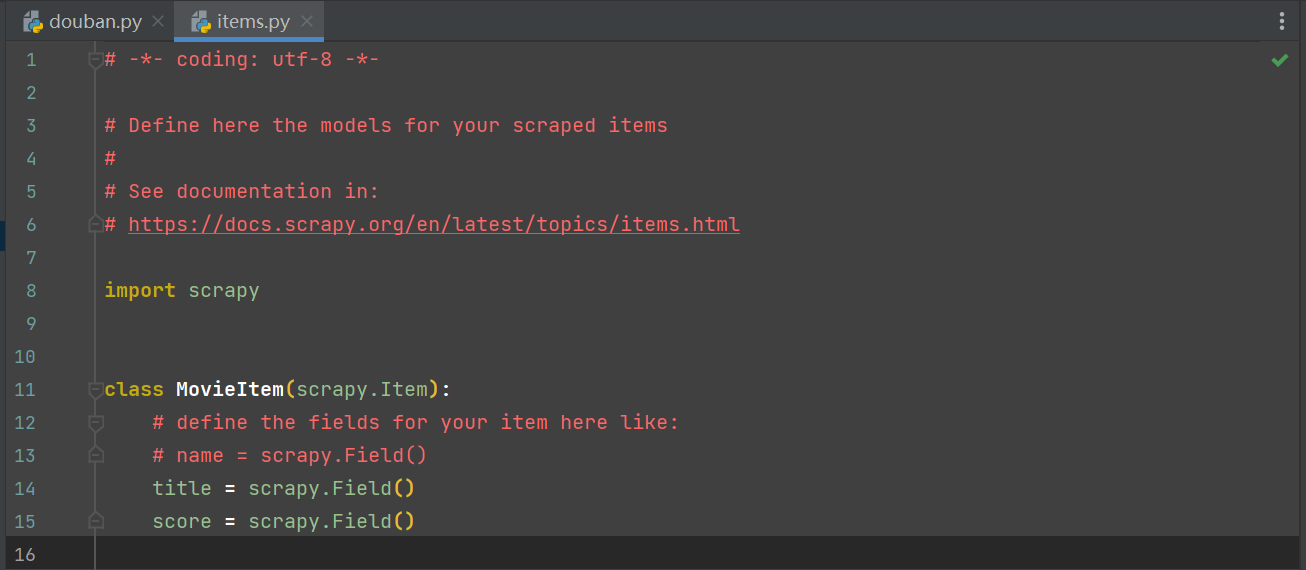Click the green inspection checkmark icon
1306x570 pixels.
tap(1279, 61)
